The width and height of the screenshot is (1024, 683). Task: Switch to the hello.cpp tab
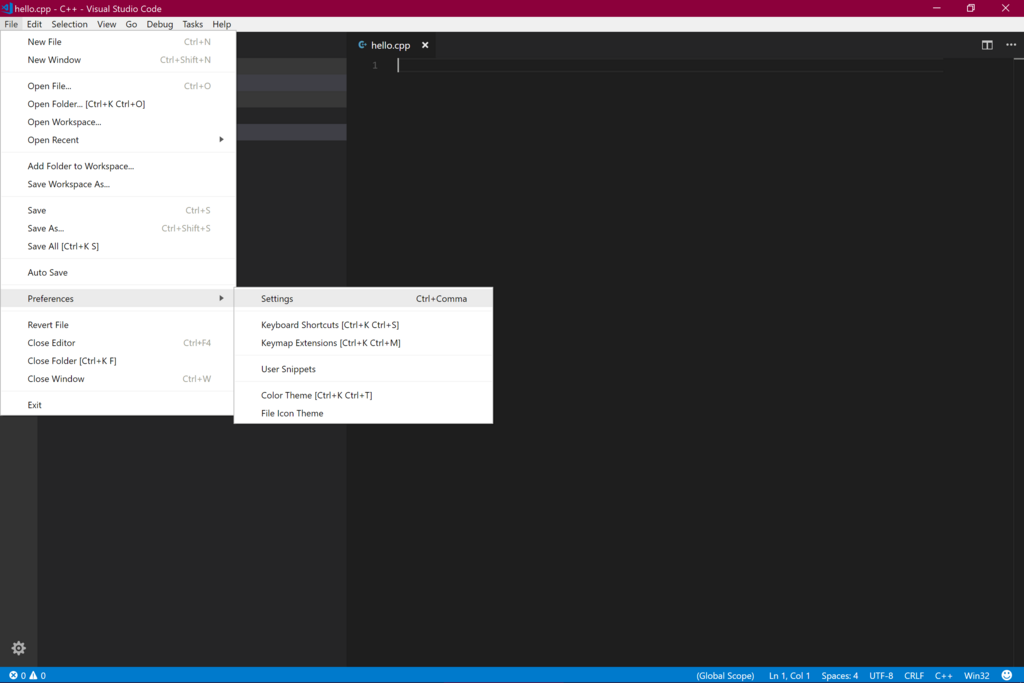391,45
